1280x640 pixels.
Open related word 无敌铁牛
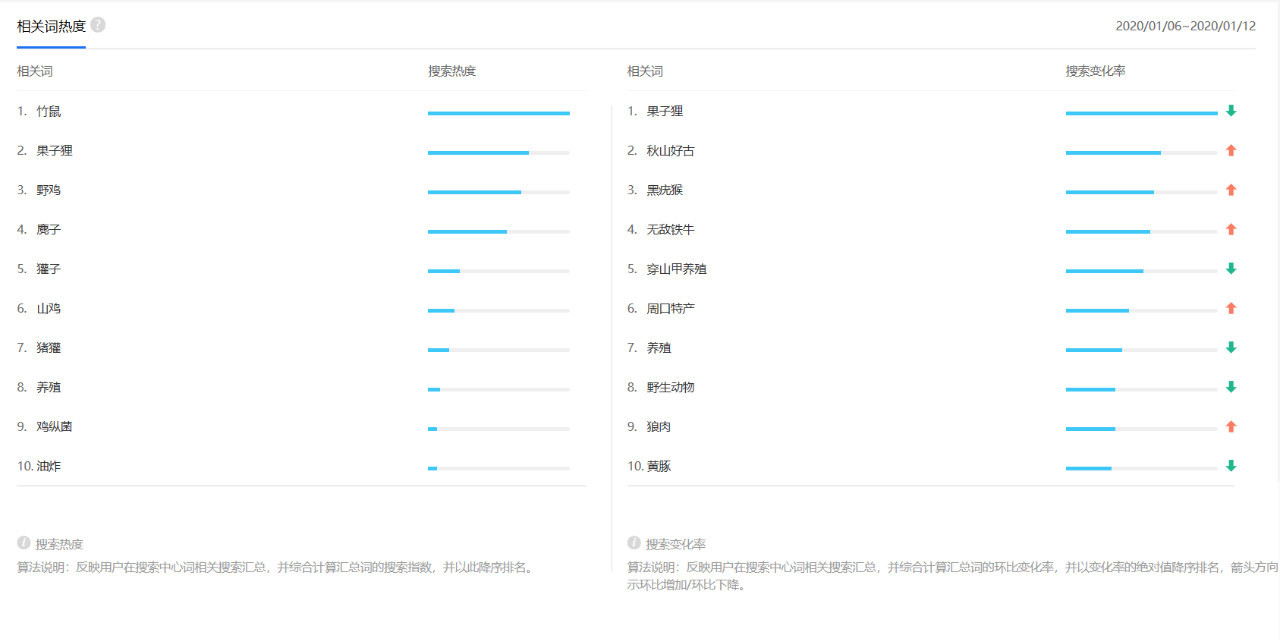(671, 230)
